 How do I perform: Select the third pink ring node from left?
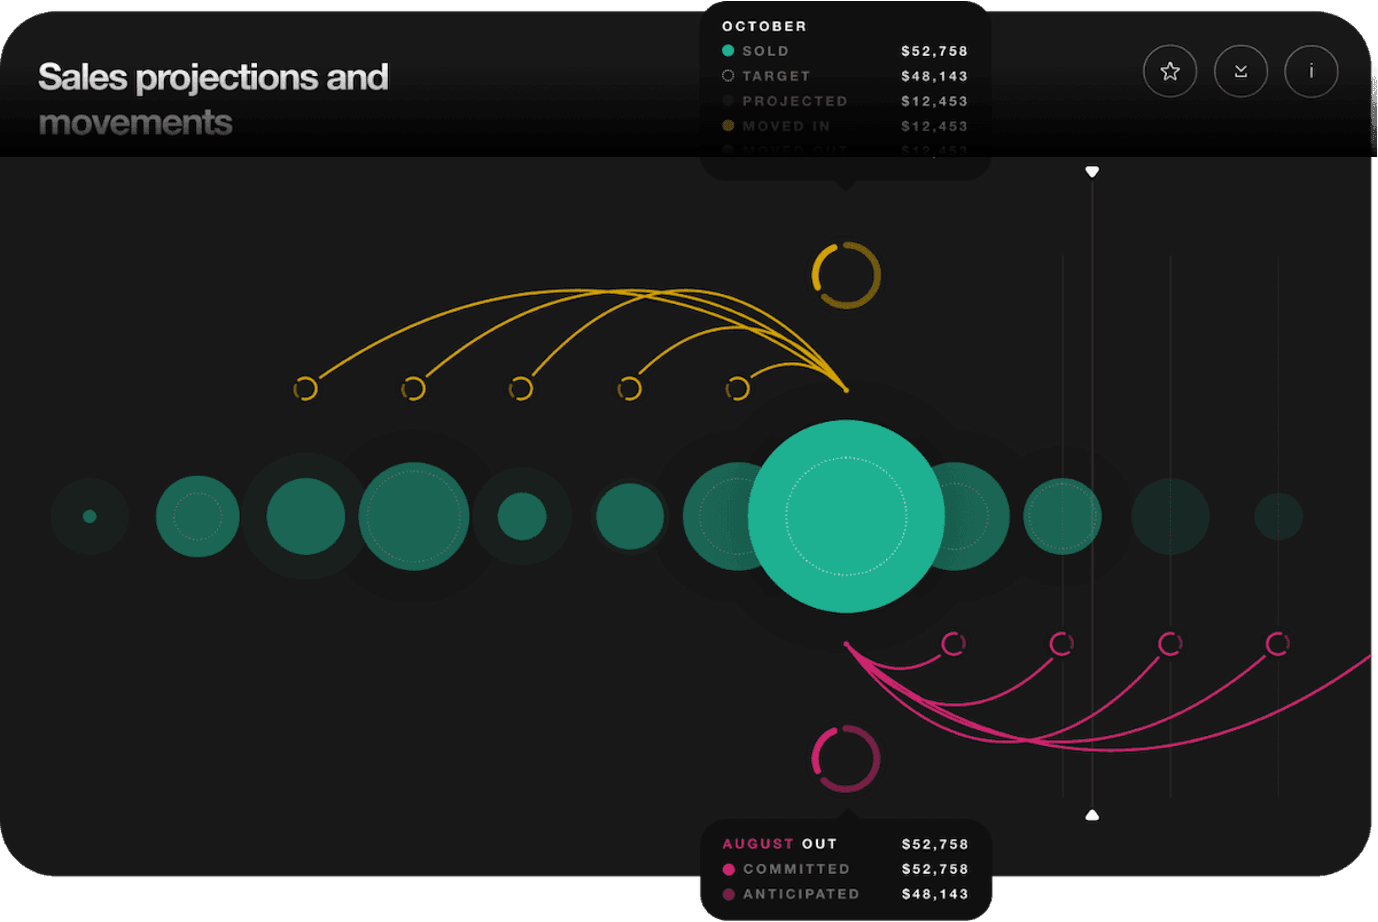pyautogui.click(x=1170, y=643)
